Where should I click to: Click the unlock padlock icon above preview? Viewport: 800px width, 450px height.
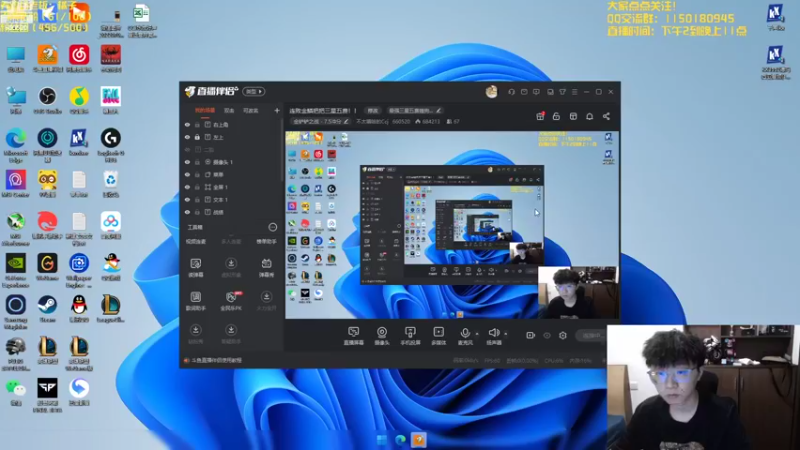point(556,116)
